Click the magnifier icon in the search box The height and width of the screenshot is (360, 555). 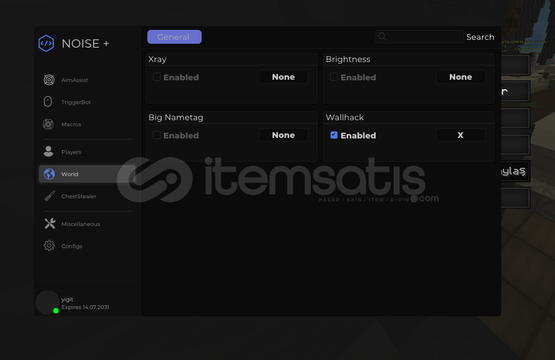(x=382, y=36)
